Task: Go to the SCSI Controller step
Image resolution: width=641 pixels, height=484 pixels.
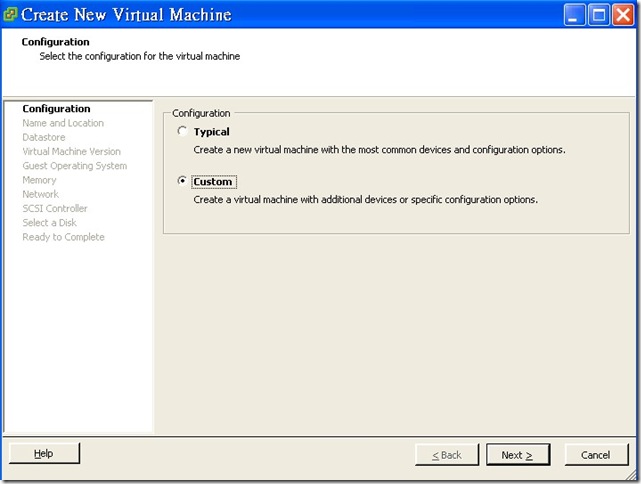Action: pos(55,208)
